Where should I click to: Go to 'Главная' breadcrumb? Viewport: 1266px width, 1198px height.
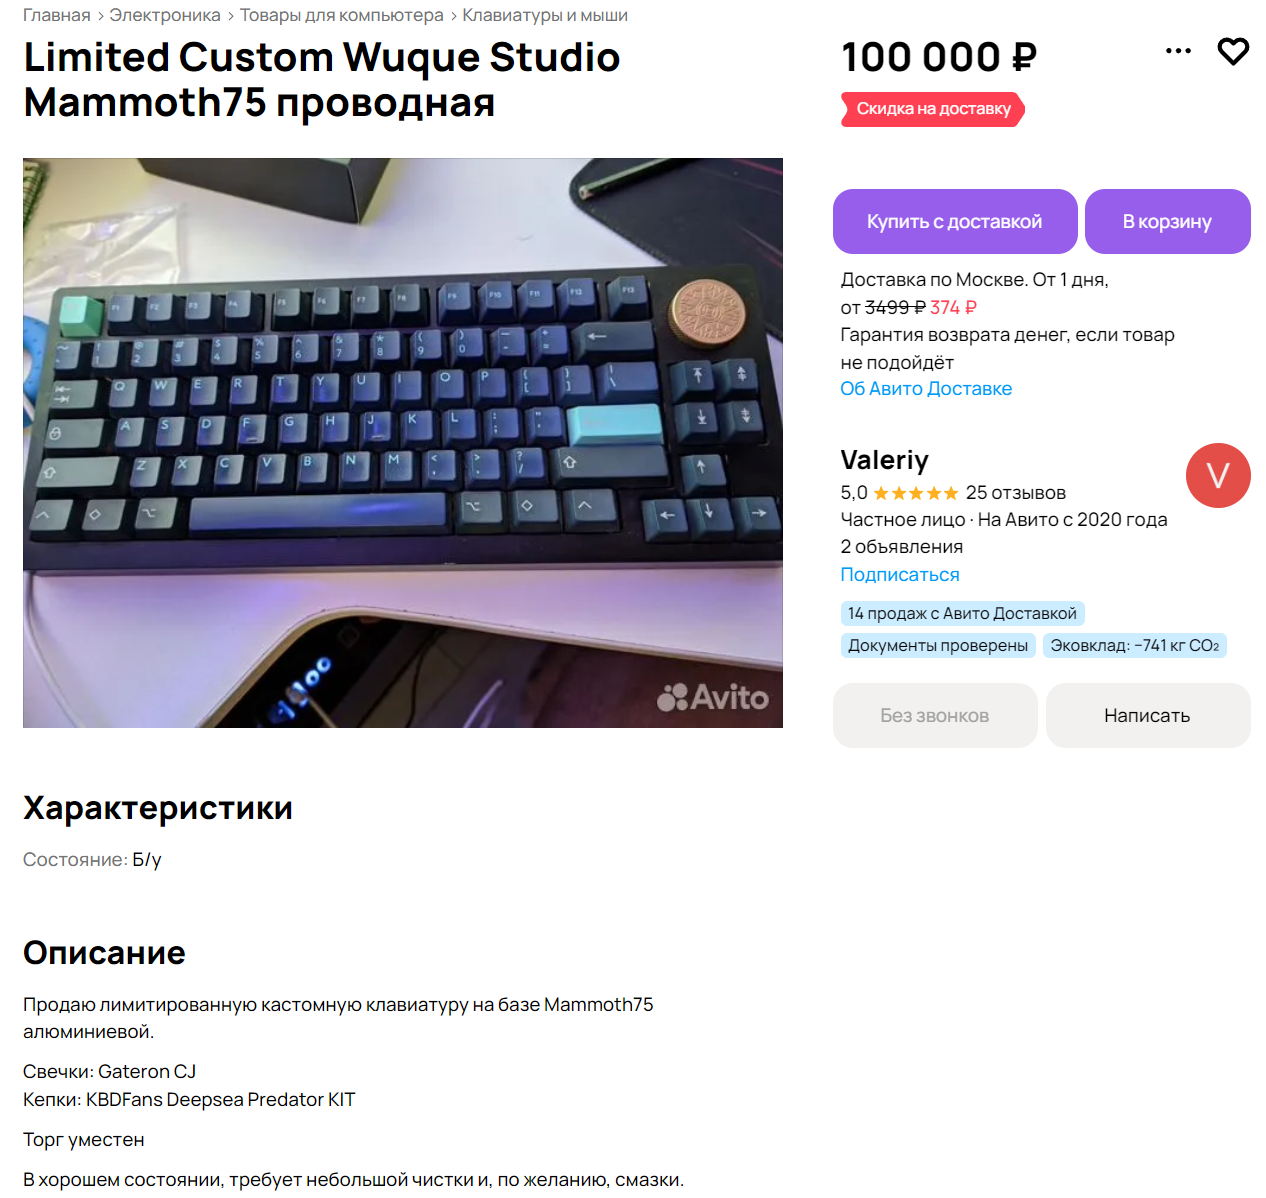57,15
